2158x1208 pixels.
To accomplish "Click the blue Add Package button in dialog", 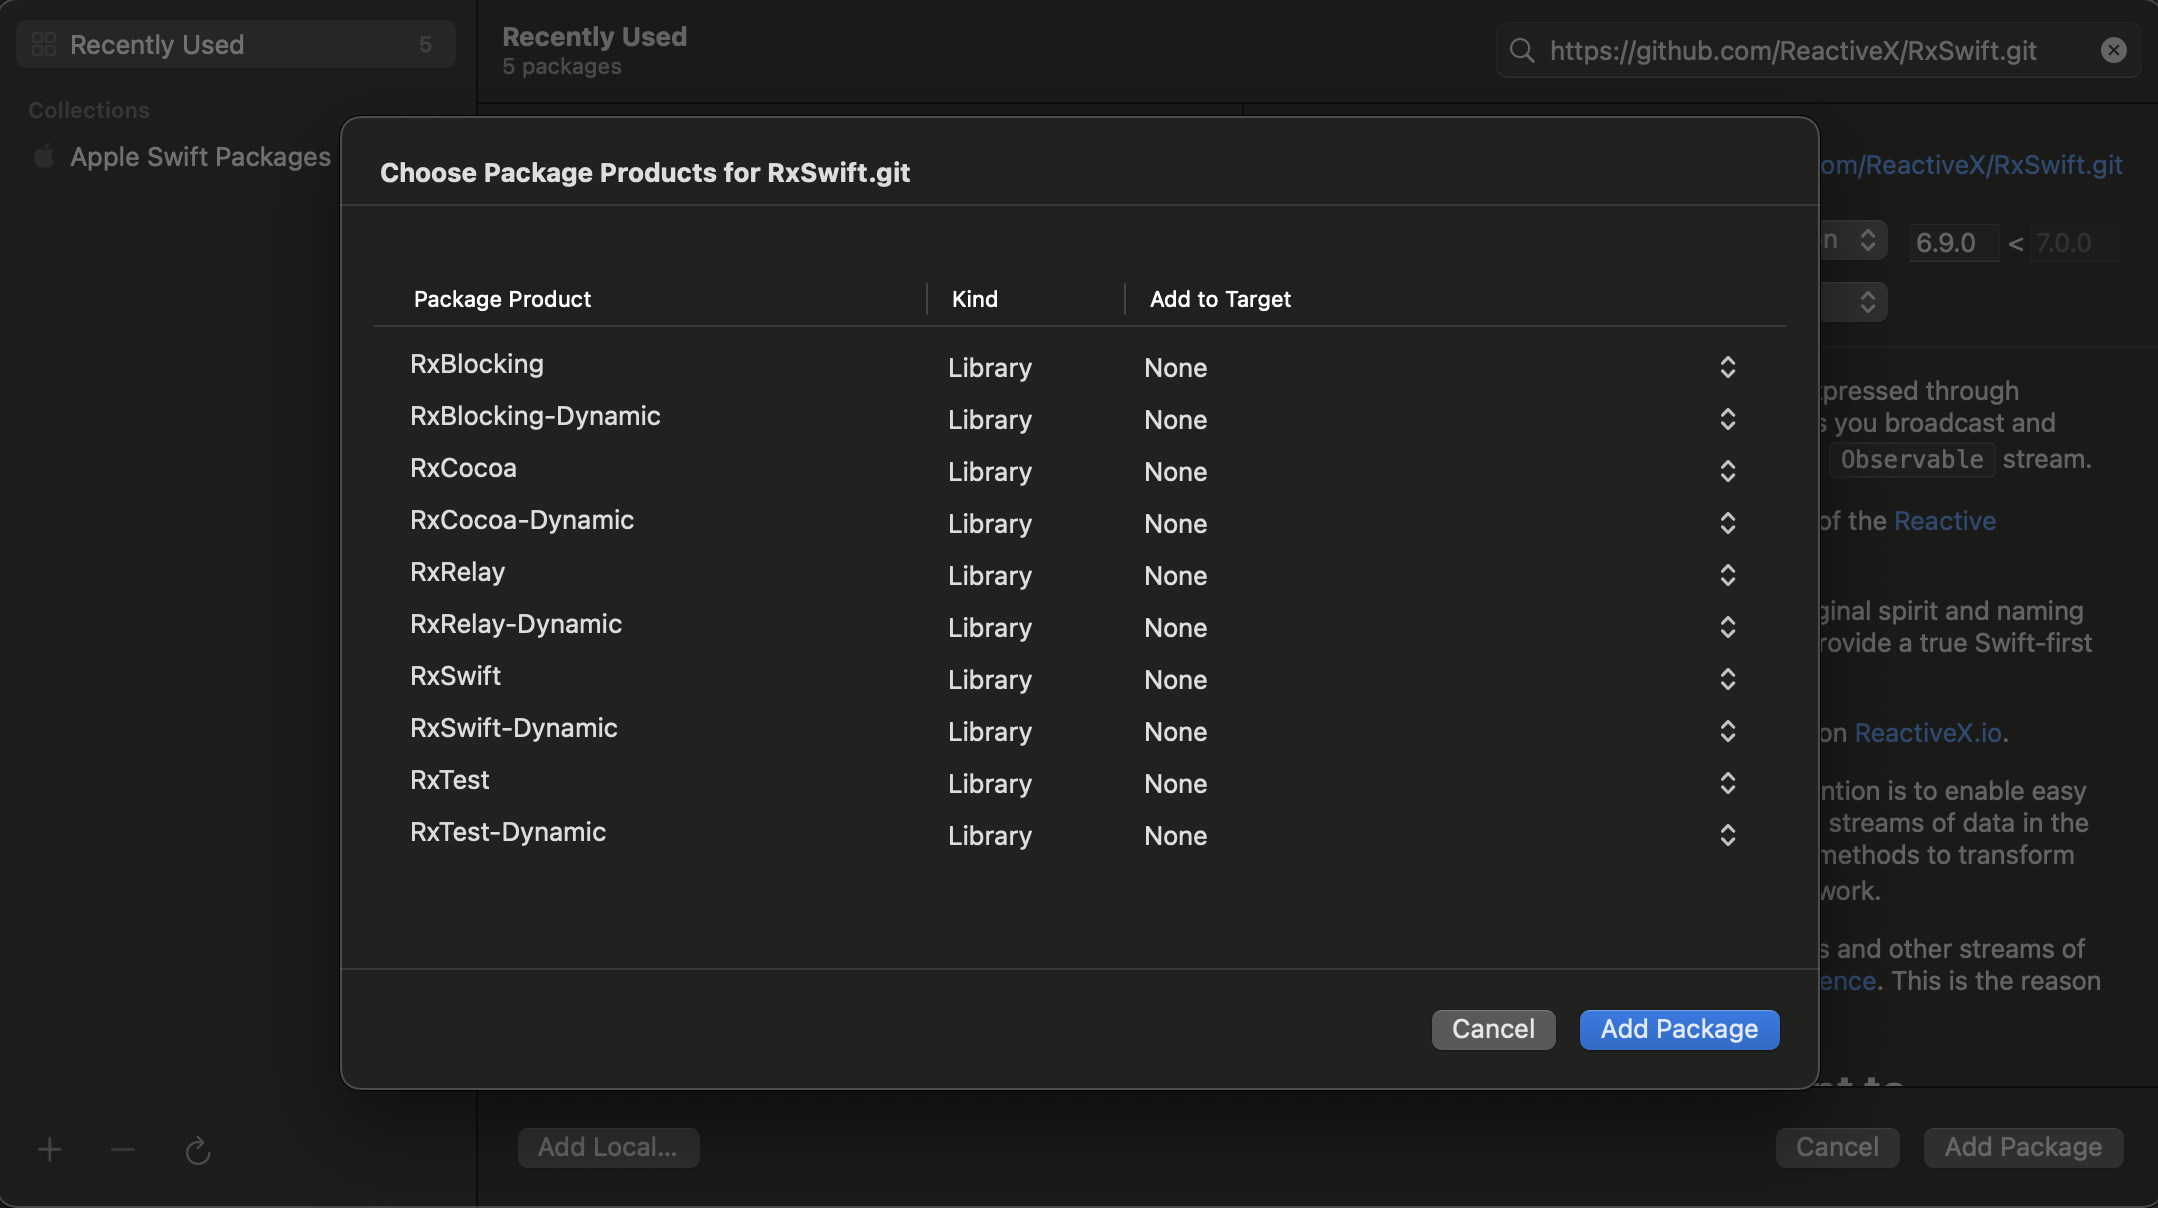I will click(x=1679, y=1029).
